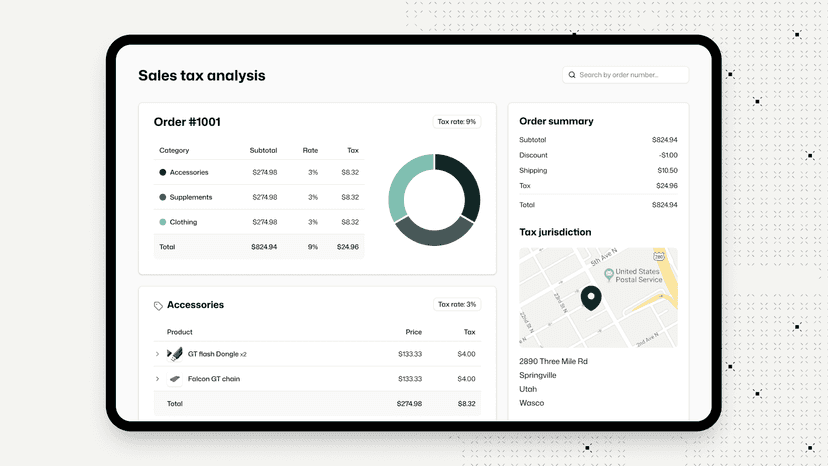Click the Clothing teal color dot
The width and height of the screenshot is (828, 466).
(x=163, y=222)
